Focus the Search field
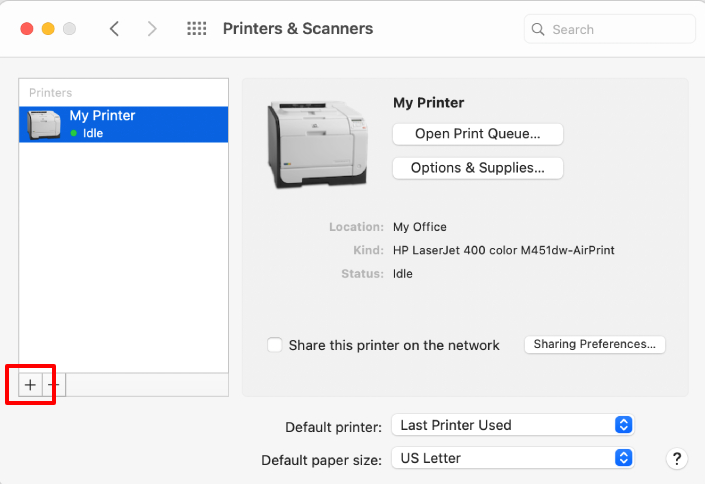 [x=609, y=29]
